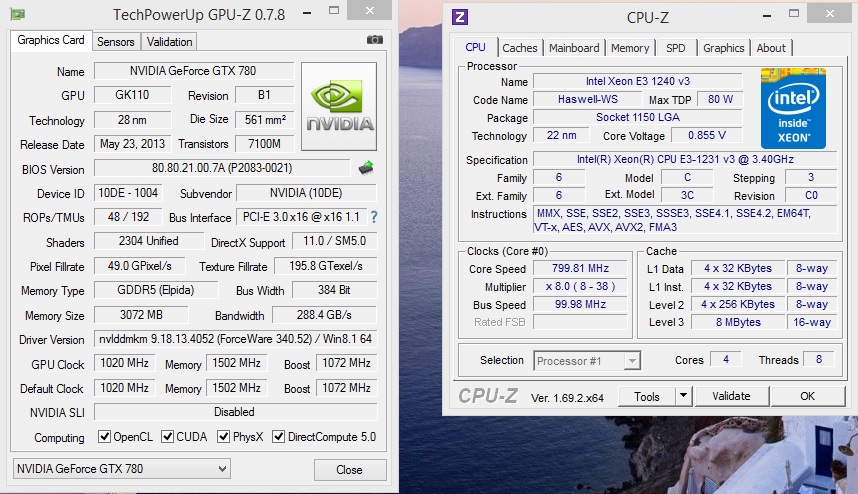
Task: Click the Memory Size value 3072 MB
Action: tap(141, 315)
